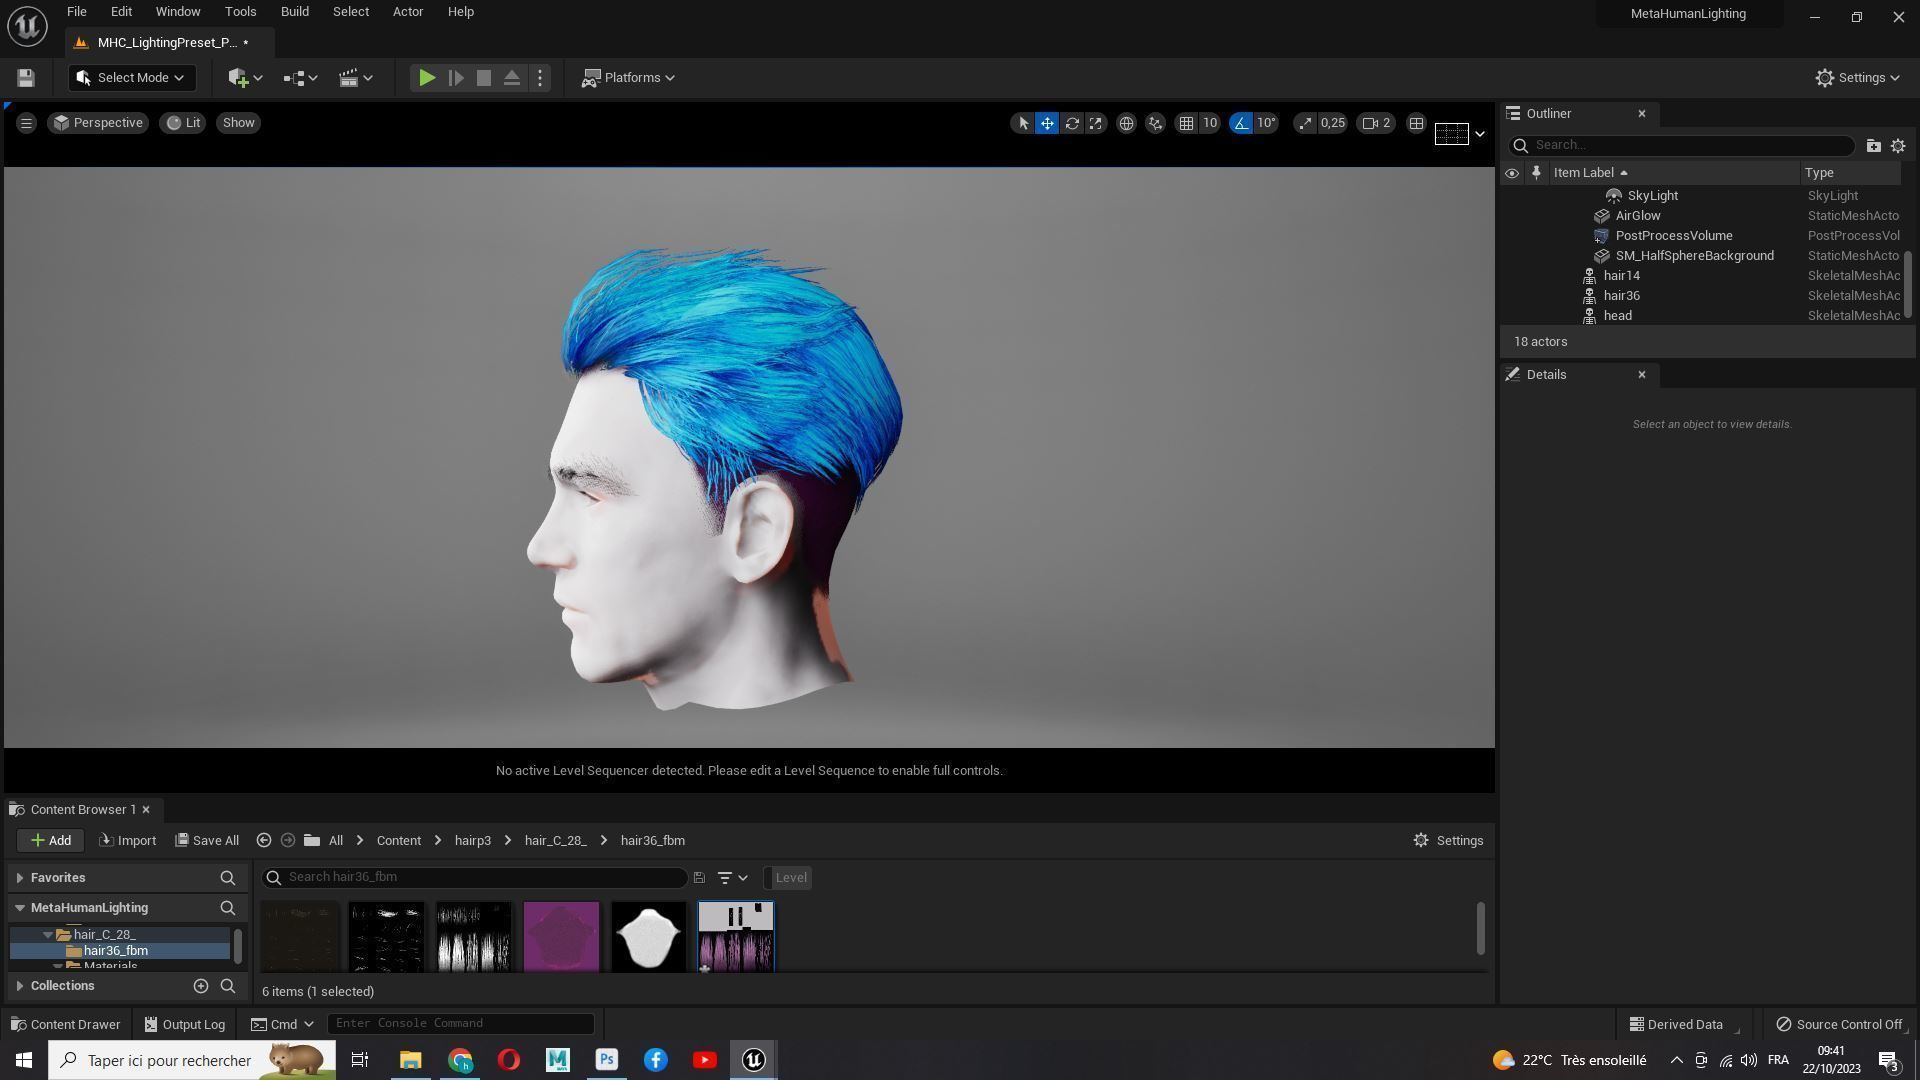Switch to the MHC_LightingPreset level tab
This screenshot has height=1080, width=1920.
pos(168,43)
